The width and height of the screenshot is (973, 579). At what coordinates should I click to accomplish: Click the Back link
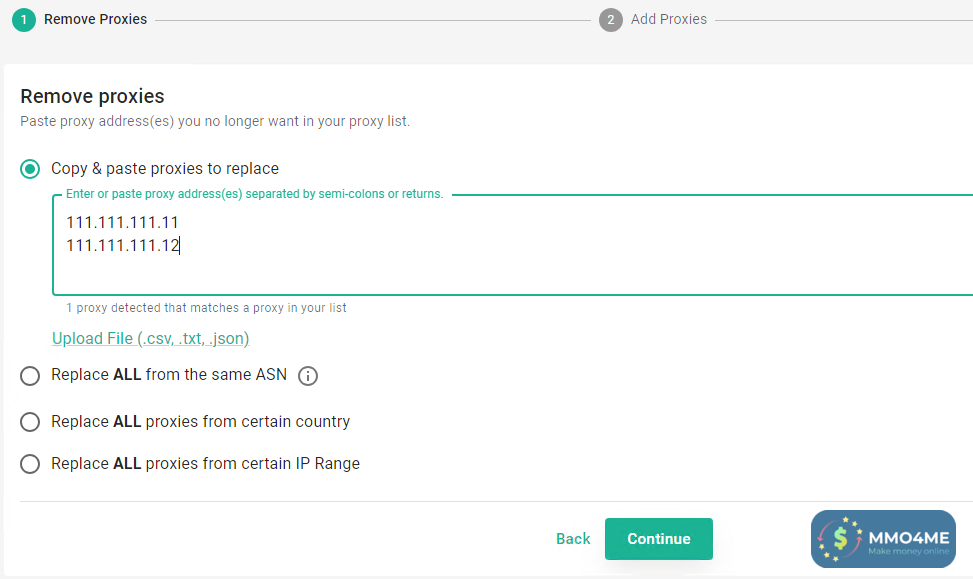click(x=573, y=539)
